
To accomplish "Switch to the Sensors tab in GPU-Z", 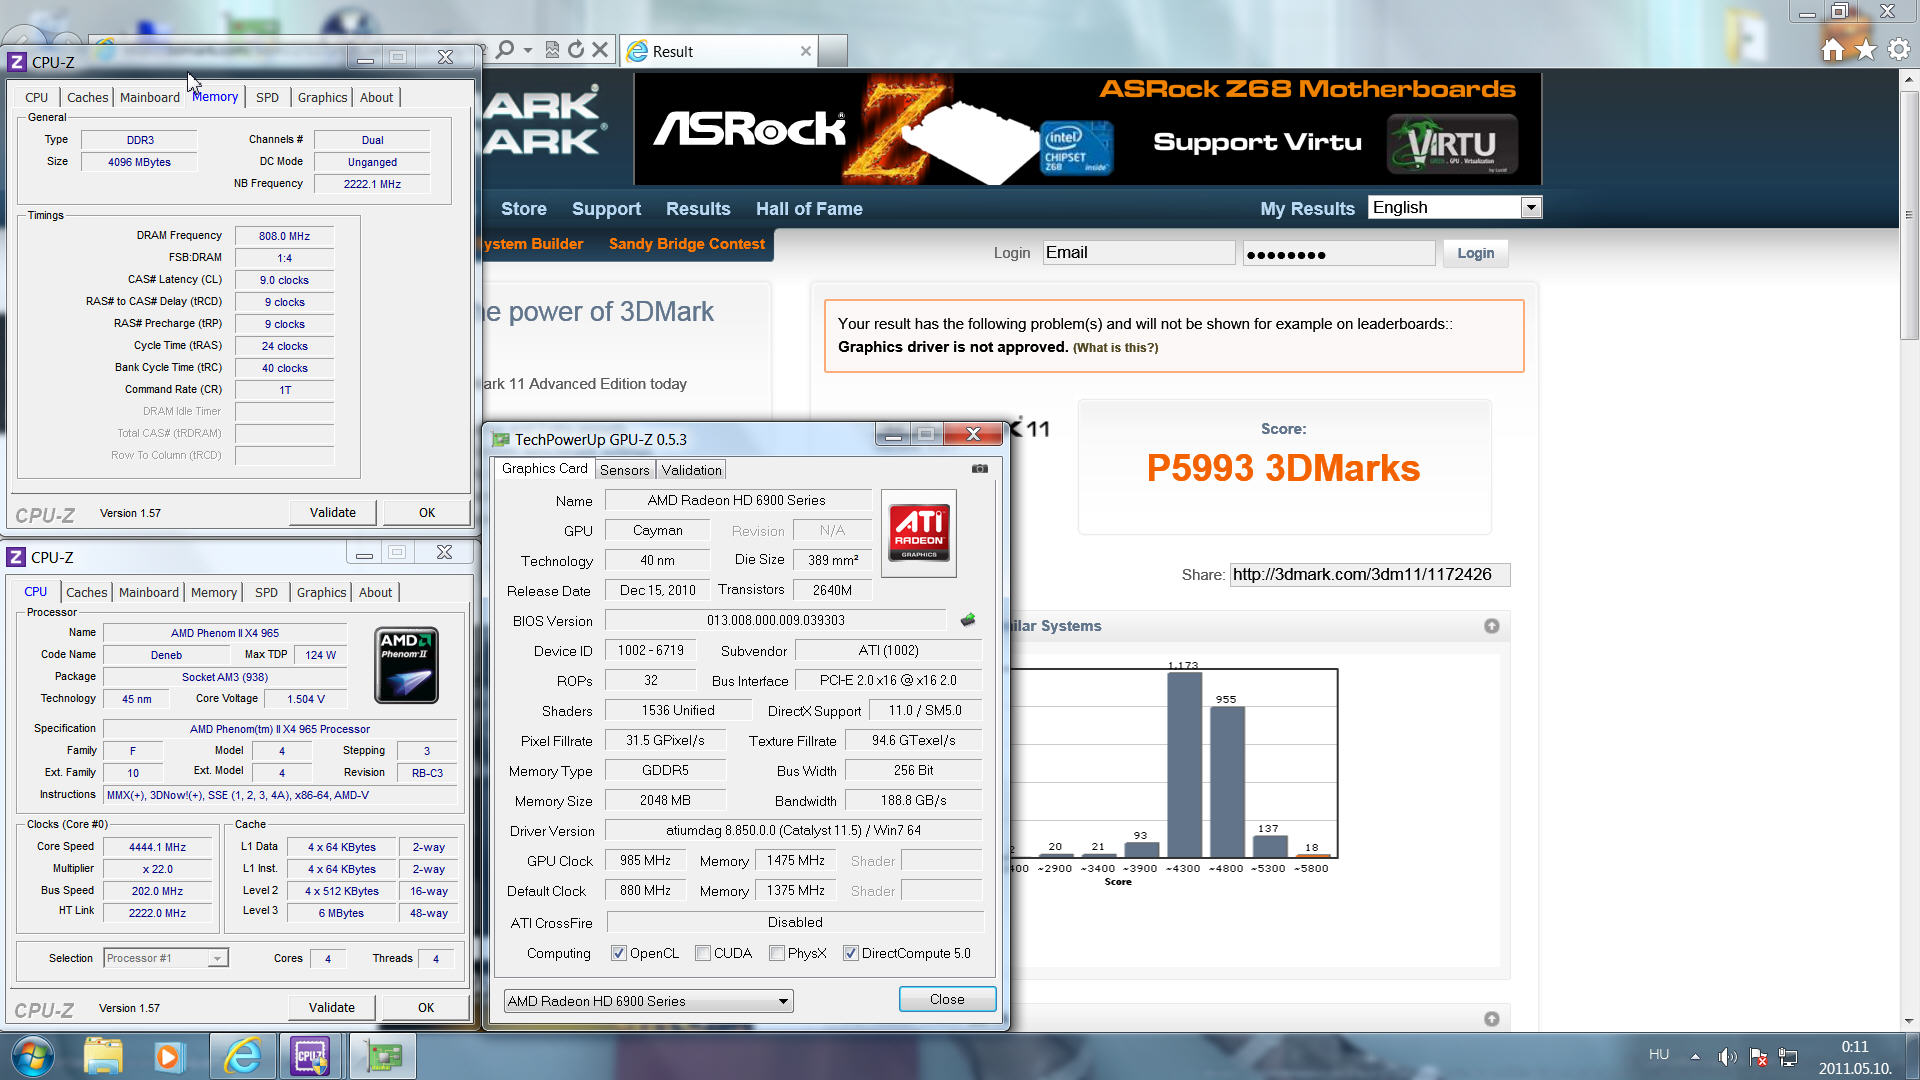I will [624, 470].
